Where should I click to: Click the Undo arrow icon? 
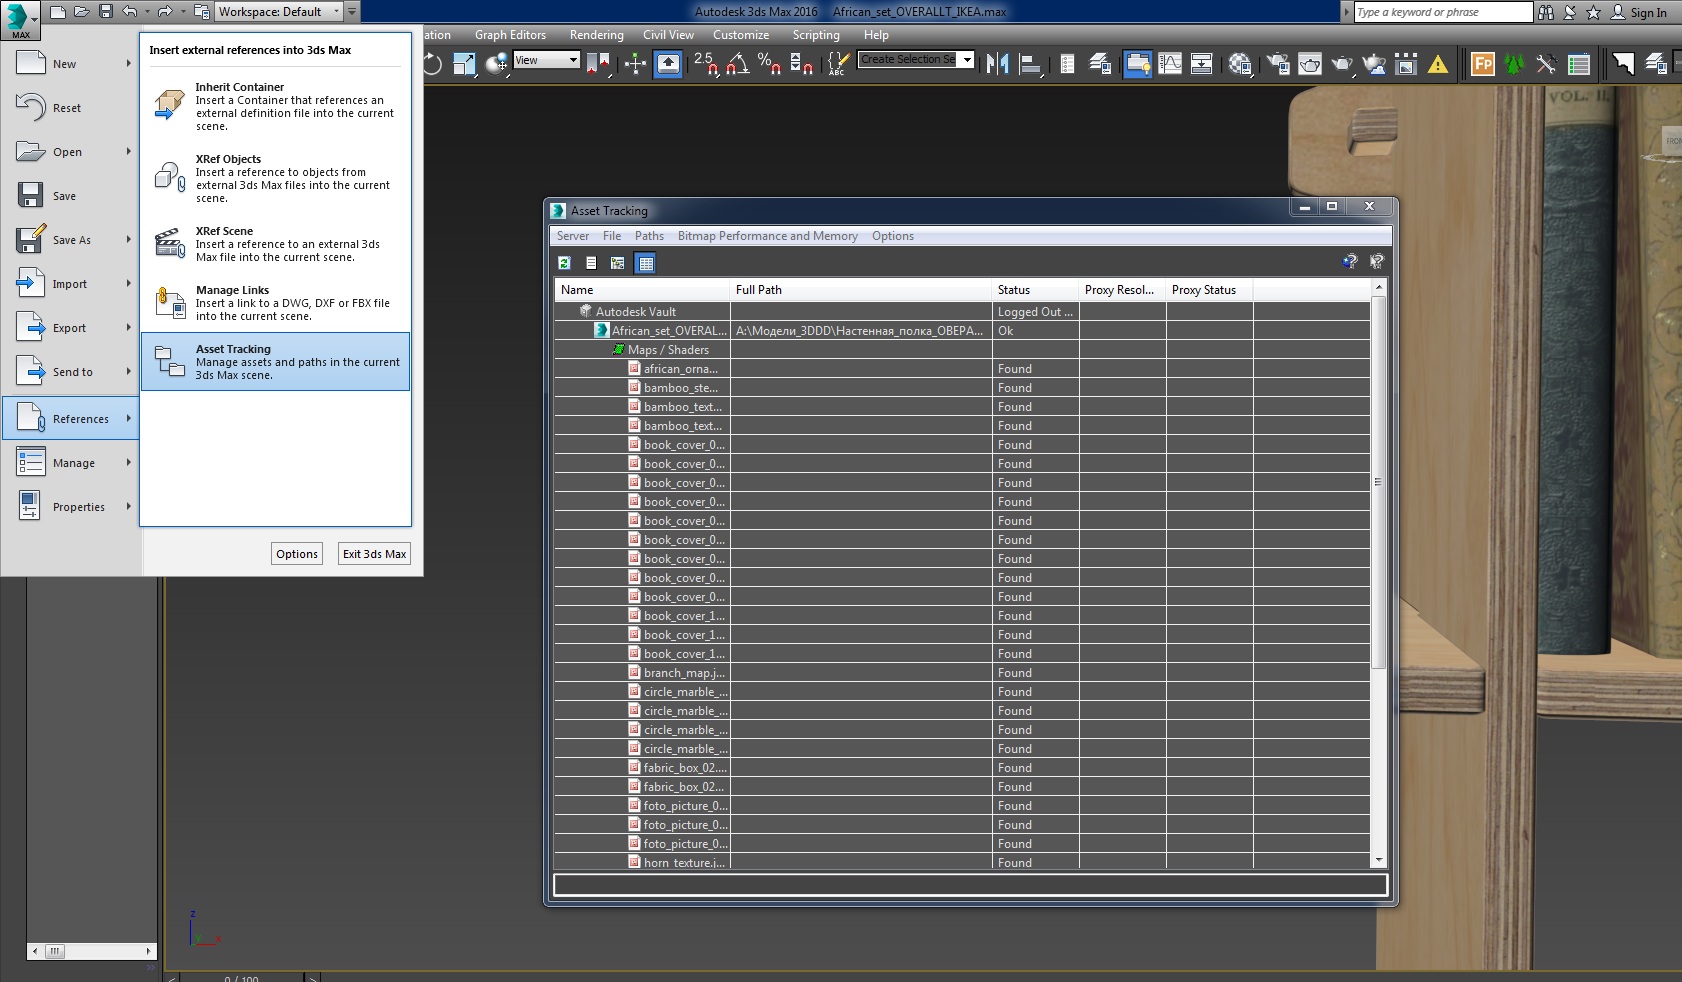tap(130, 12)
